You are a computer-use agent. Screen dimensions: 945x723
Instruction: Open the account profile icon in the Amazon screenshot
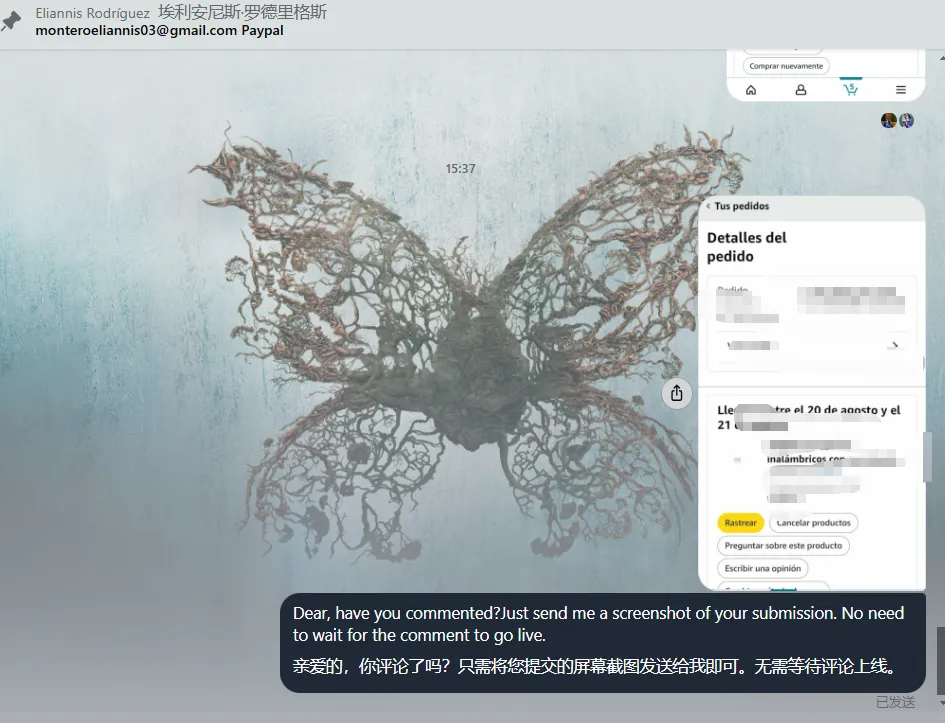click(x=801, y=90)
